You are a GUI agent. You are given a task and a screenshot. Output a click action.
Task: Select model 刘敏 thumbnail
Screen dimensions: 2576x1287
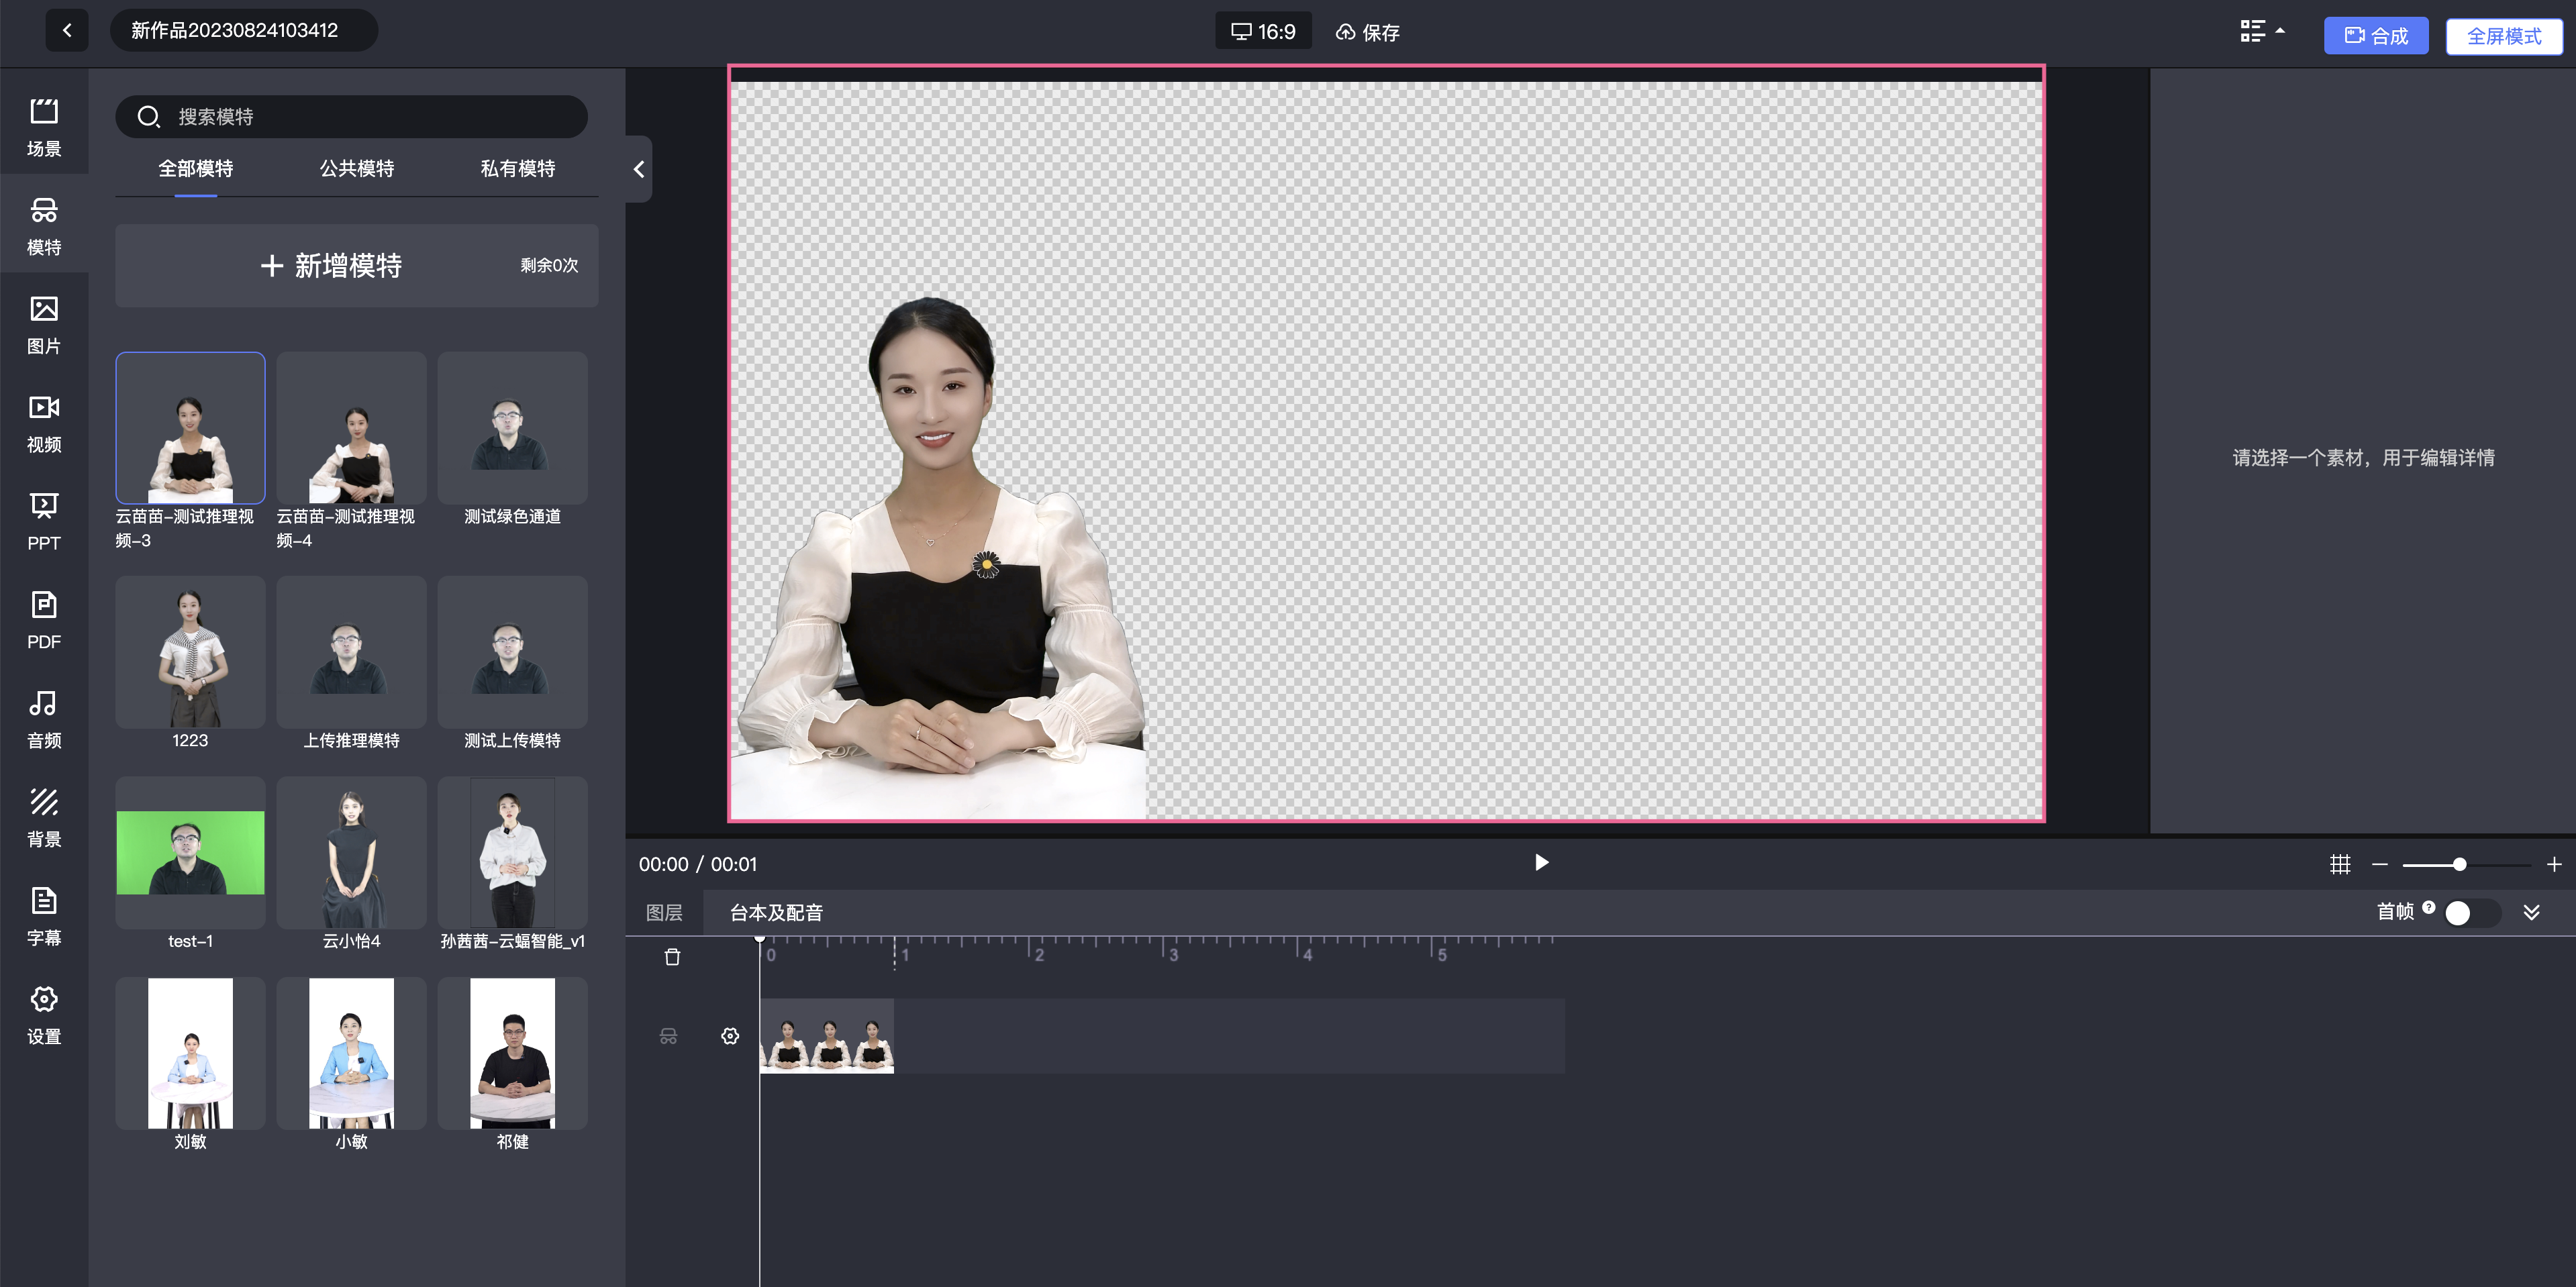[190, 1054]
